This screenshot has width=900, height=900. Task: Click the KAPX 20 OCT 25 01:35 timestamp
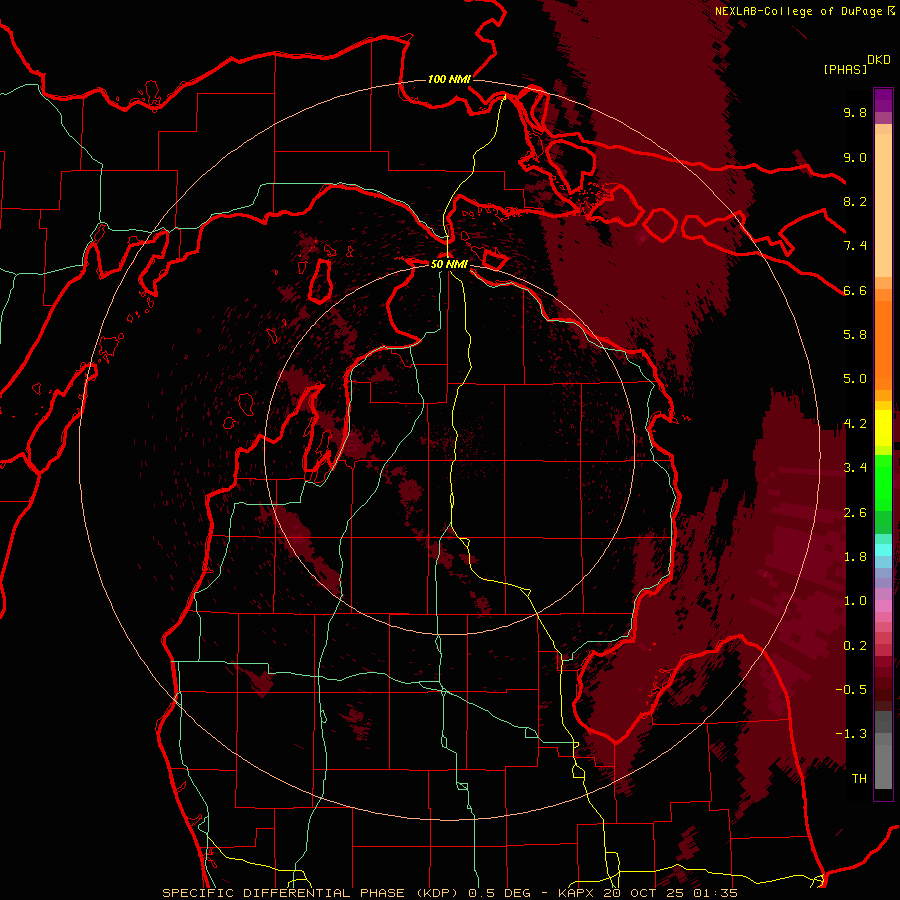[647, 893]
